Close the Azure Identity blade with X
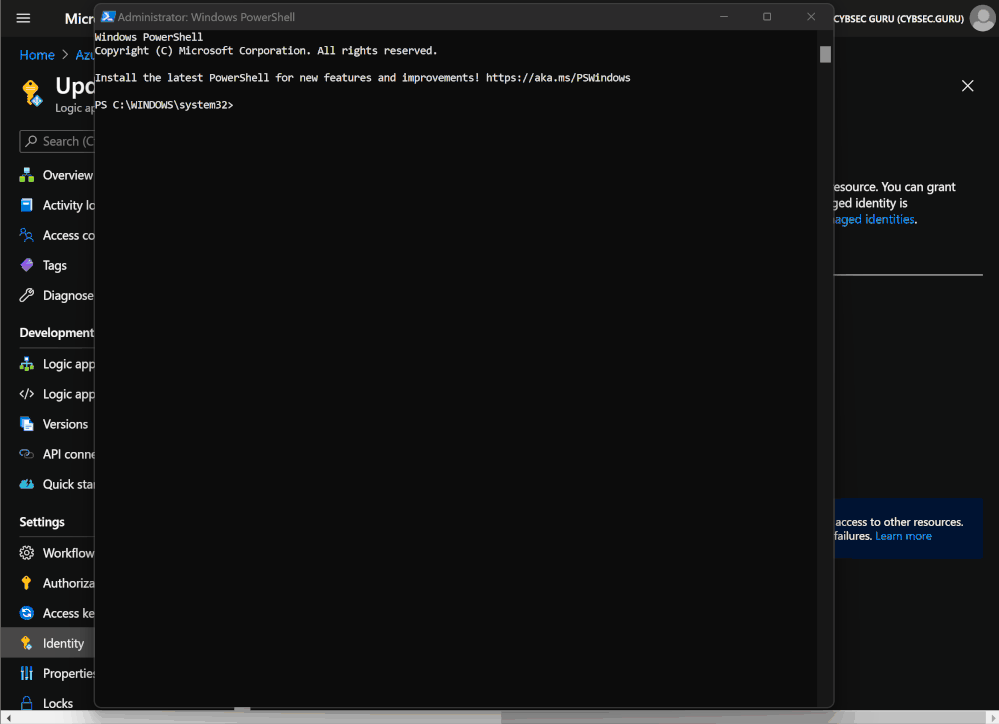Viewport: 999px width, 724px height. [x=967, y=86]
